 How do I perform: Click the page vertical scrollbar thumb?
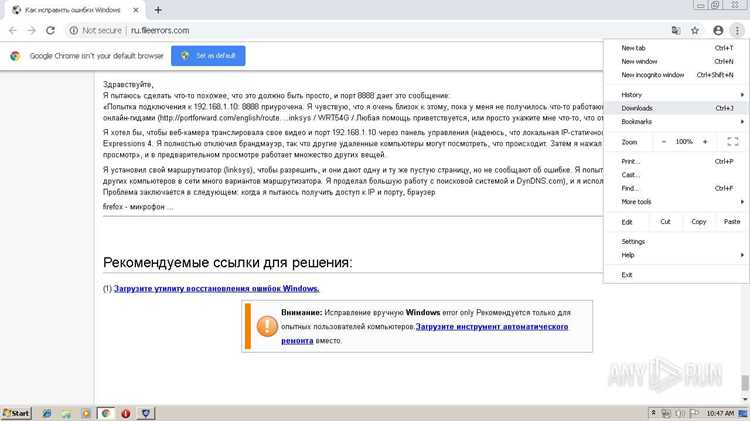tap(745, 383)
